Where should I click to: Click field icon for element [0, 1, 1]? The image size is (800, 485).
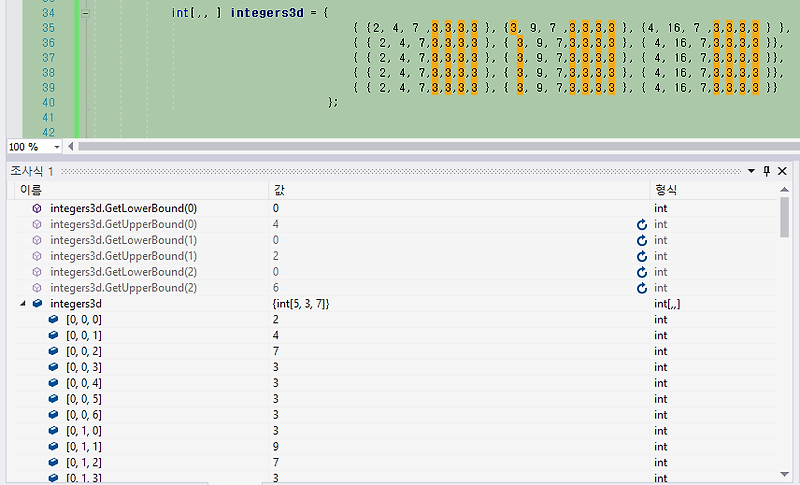point(53,446)
